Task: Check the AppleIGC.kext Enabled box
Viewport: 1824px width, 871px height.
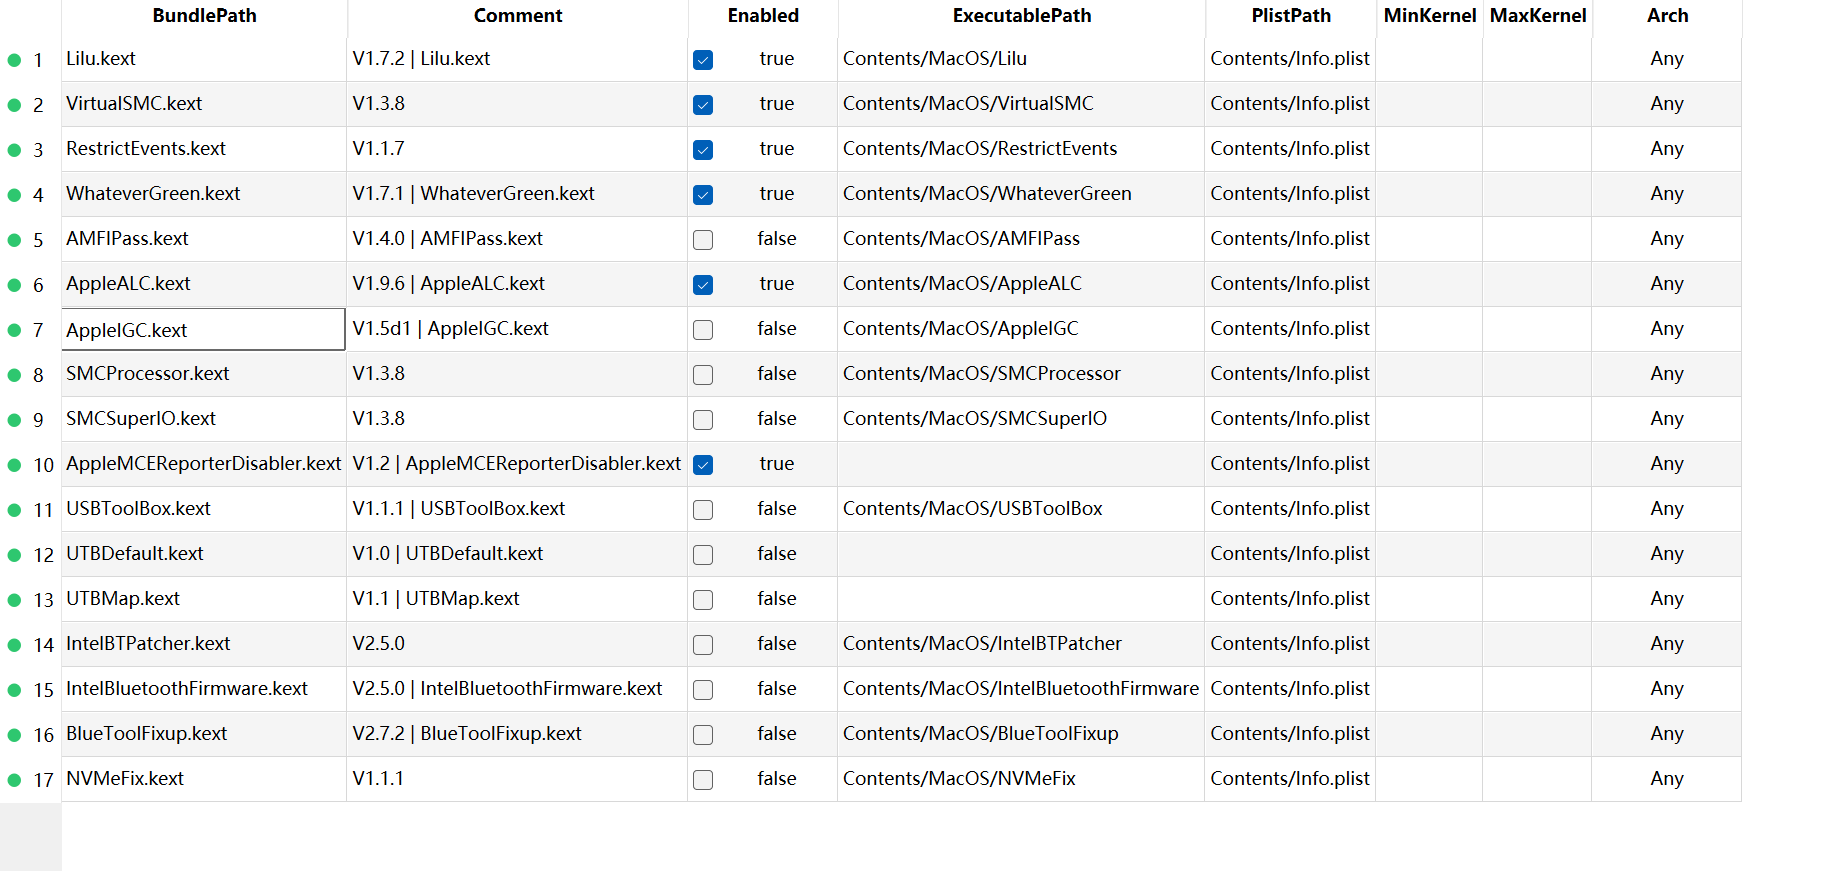Action: (703, 330)
